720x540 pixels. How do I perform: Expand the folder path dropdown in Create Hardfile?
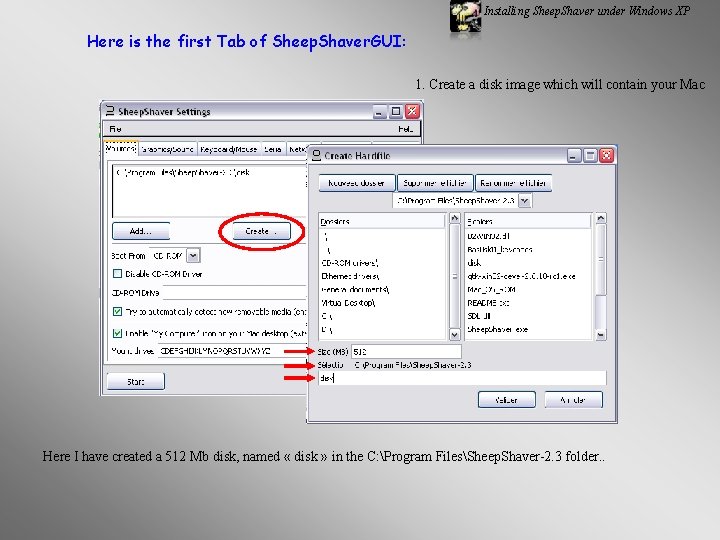(x=525, y=201)
